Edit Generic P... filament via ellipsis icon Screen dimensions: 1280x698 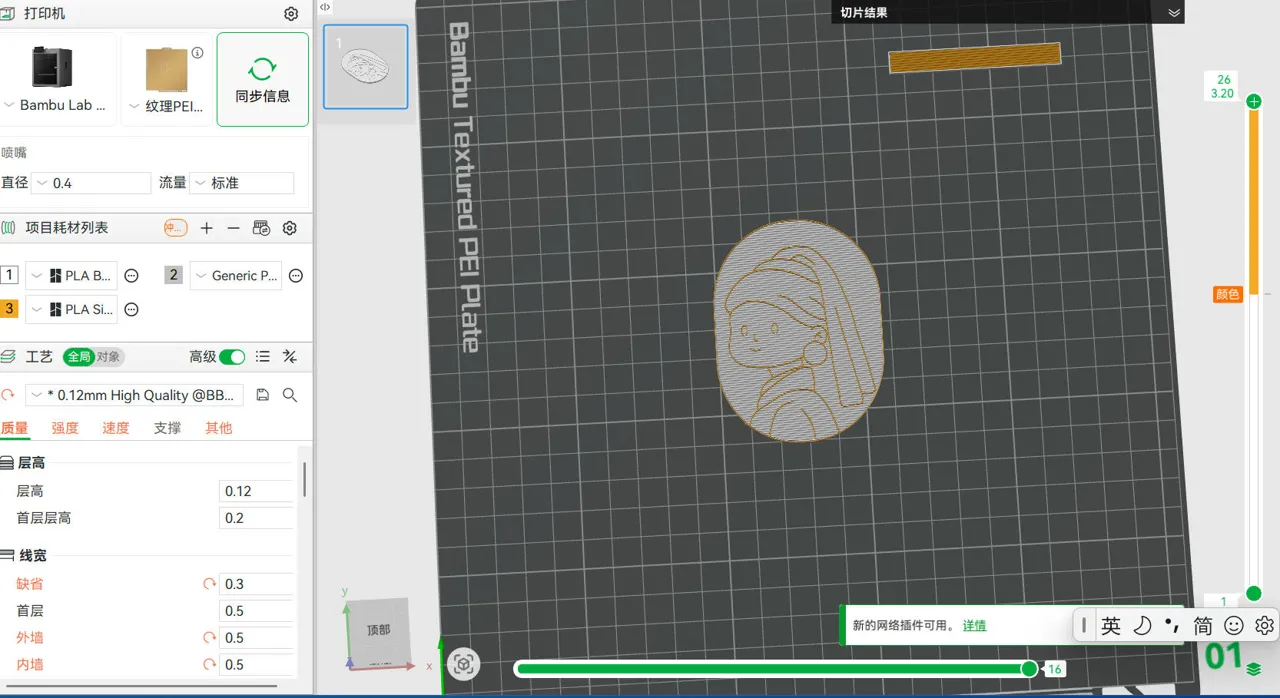pos(296,276)
